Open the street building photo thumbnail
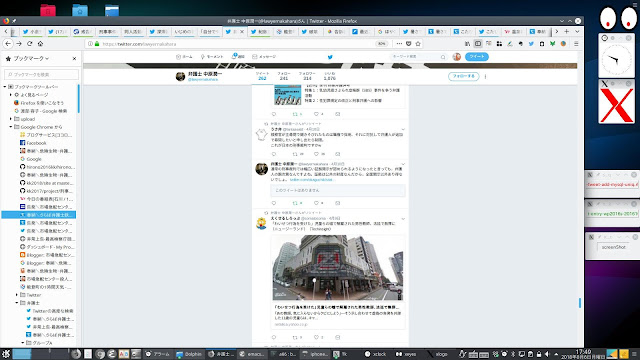Image resolution: width=640 pixels, height=360 pixels. point(338,268)
